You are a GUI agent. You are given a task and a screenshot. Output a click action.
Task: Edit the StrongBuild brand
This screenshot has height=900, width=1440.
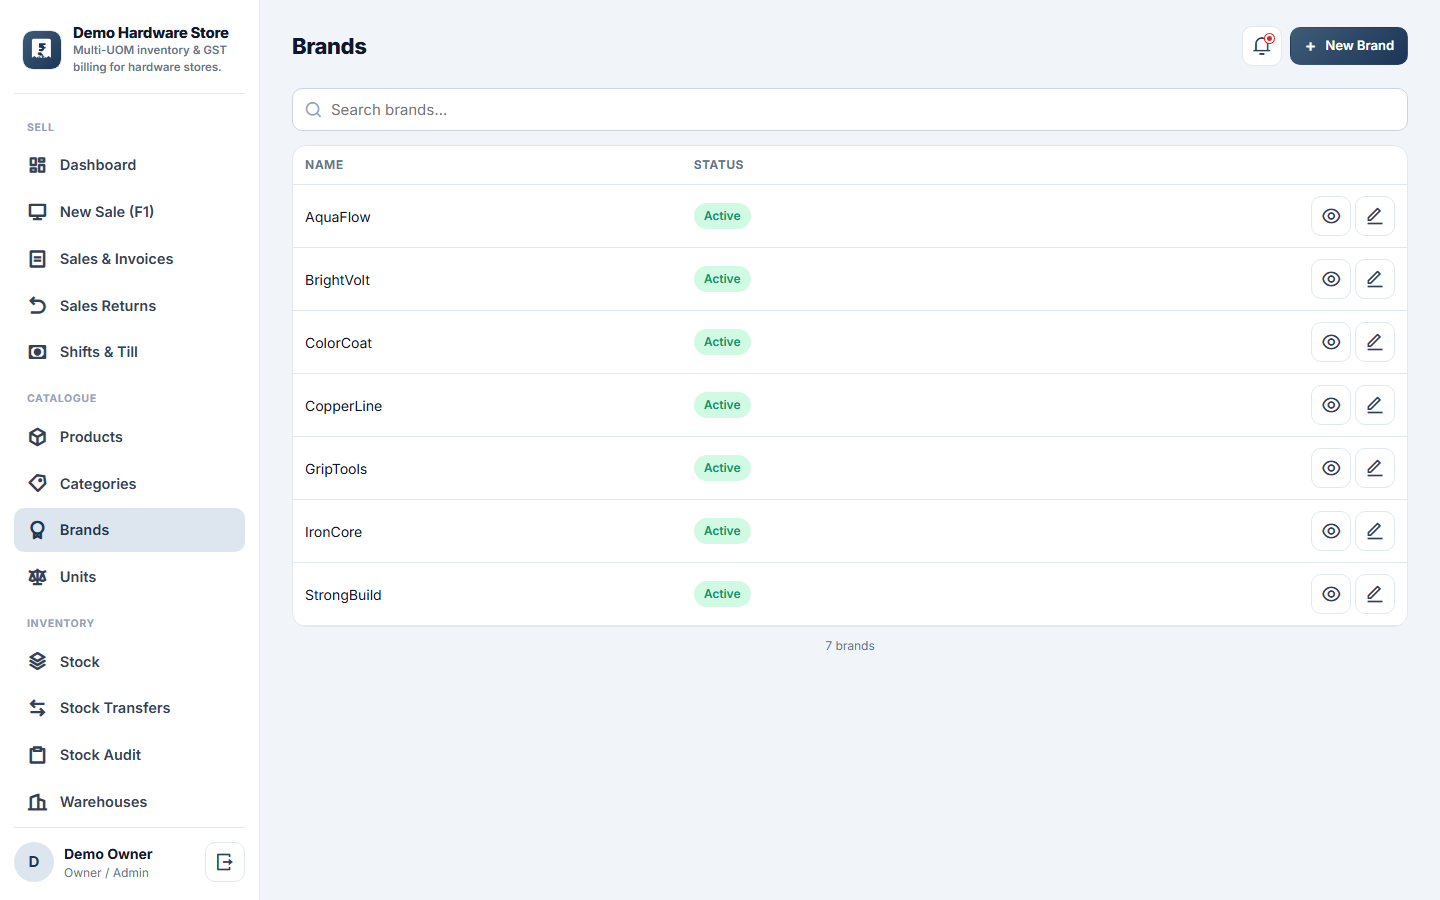pyautogui.click(x=1375, y=594)
